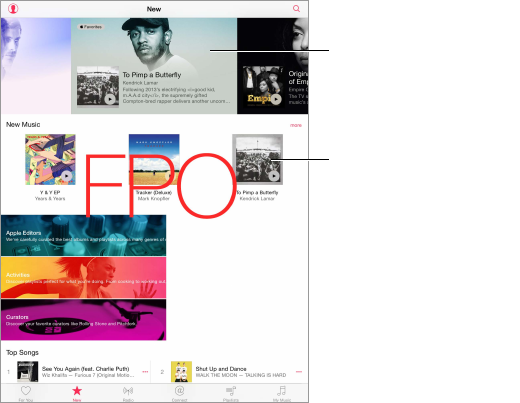Select the Tracker (Deluxe) album cover
520x403 pixels.
click(154, 159)
